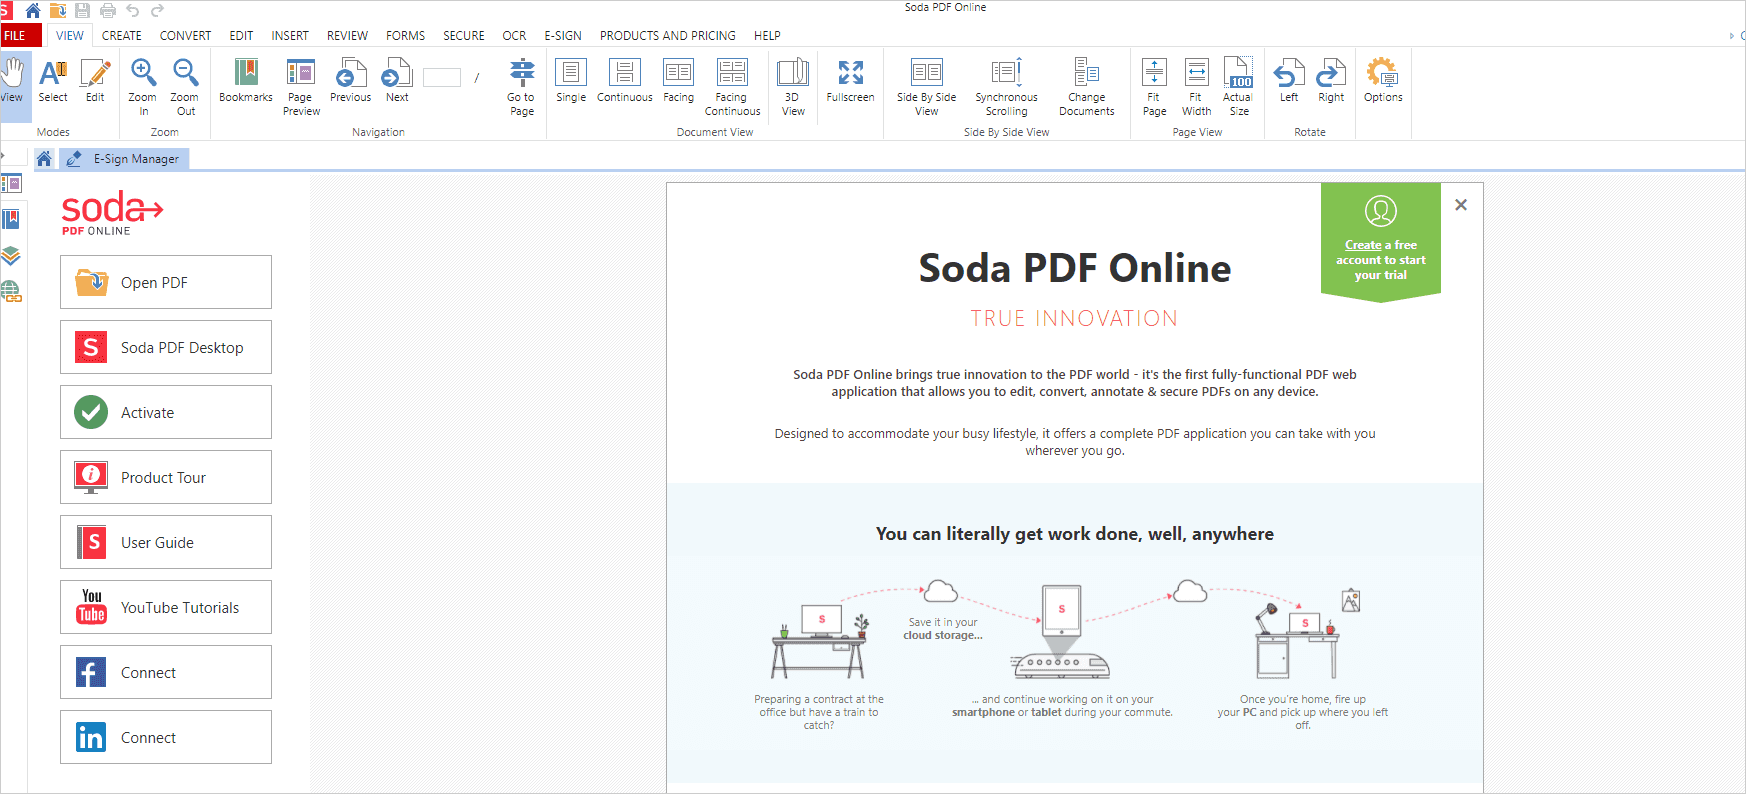Screen dimensions: 1746x794
Task: Click the Save disk icon
Action: coord(83,10)
